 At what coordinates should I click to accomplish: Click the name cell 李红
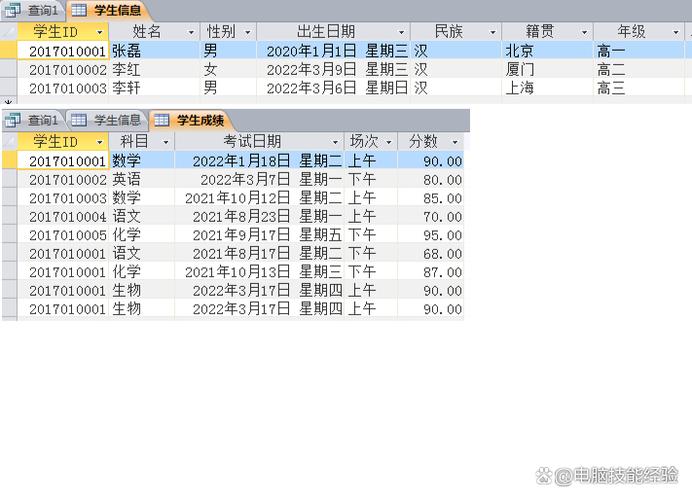click(154, 69)
